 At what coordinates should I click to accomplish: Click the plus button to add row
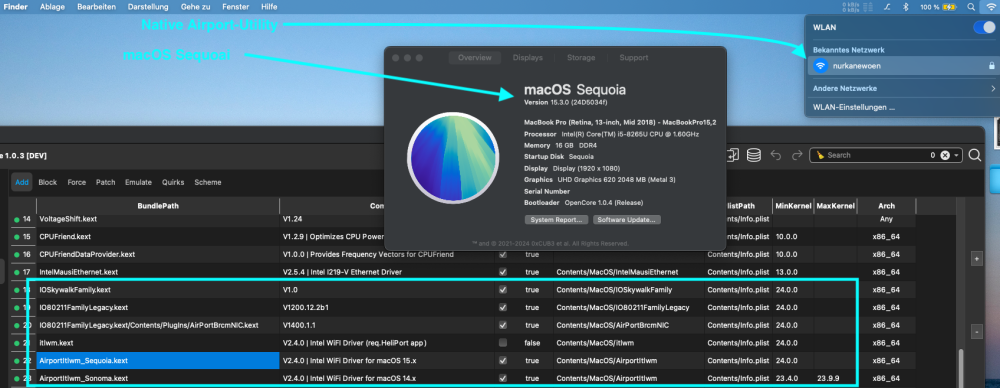976,258
